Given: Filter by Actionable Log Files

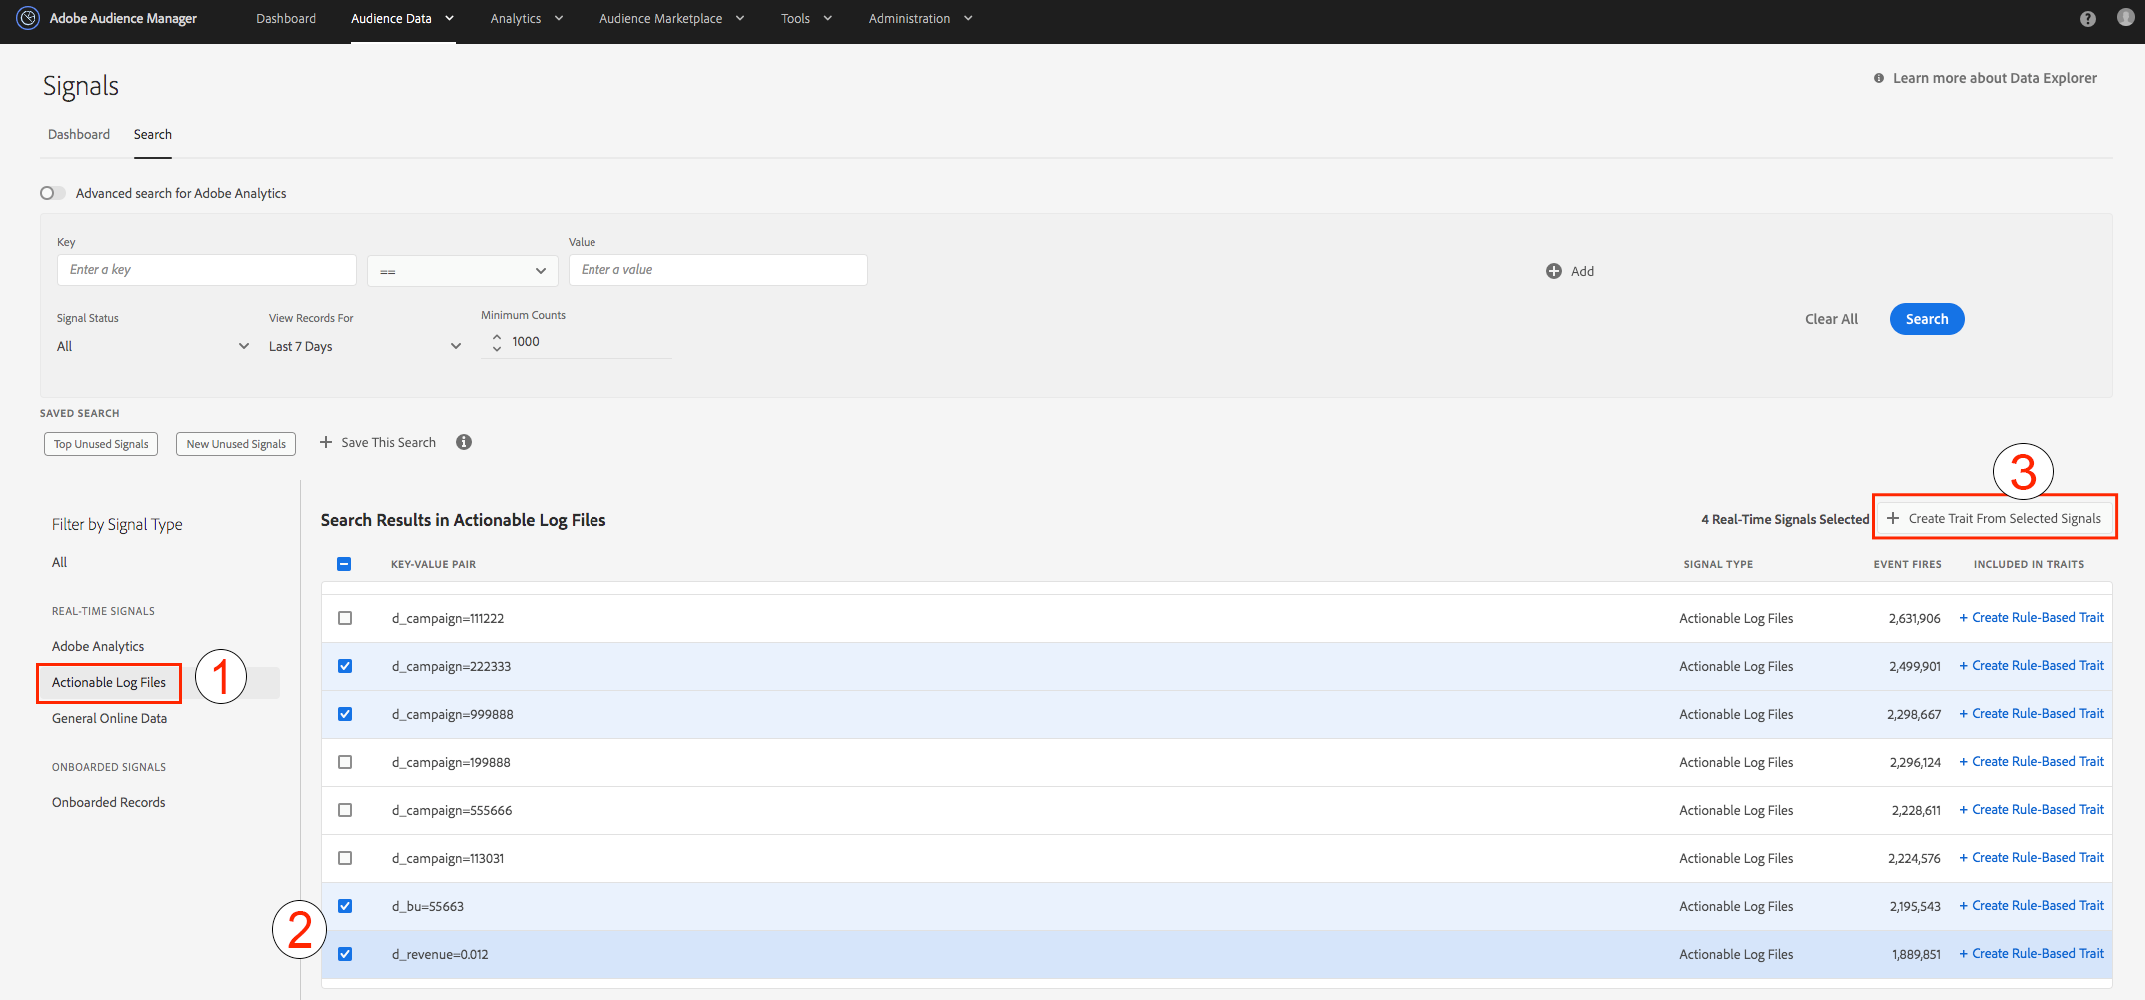Looking at the screenshot, I should pyautogui.click(x=109, y=683).
